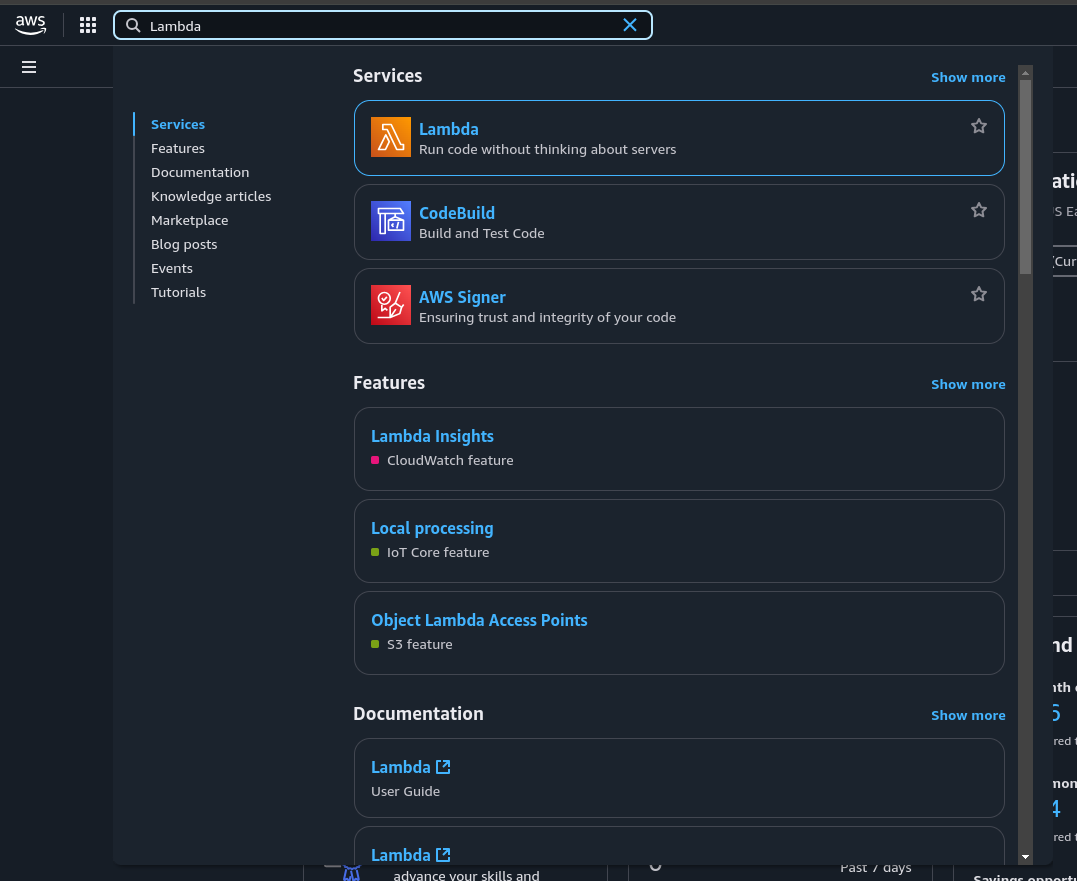The image size is (1077, 881).
Task: Open the CodeBuild service link
Action: point(457,213)
